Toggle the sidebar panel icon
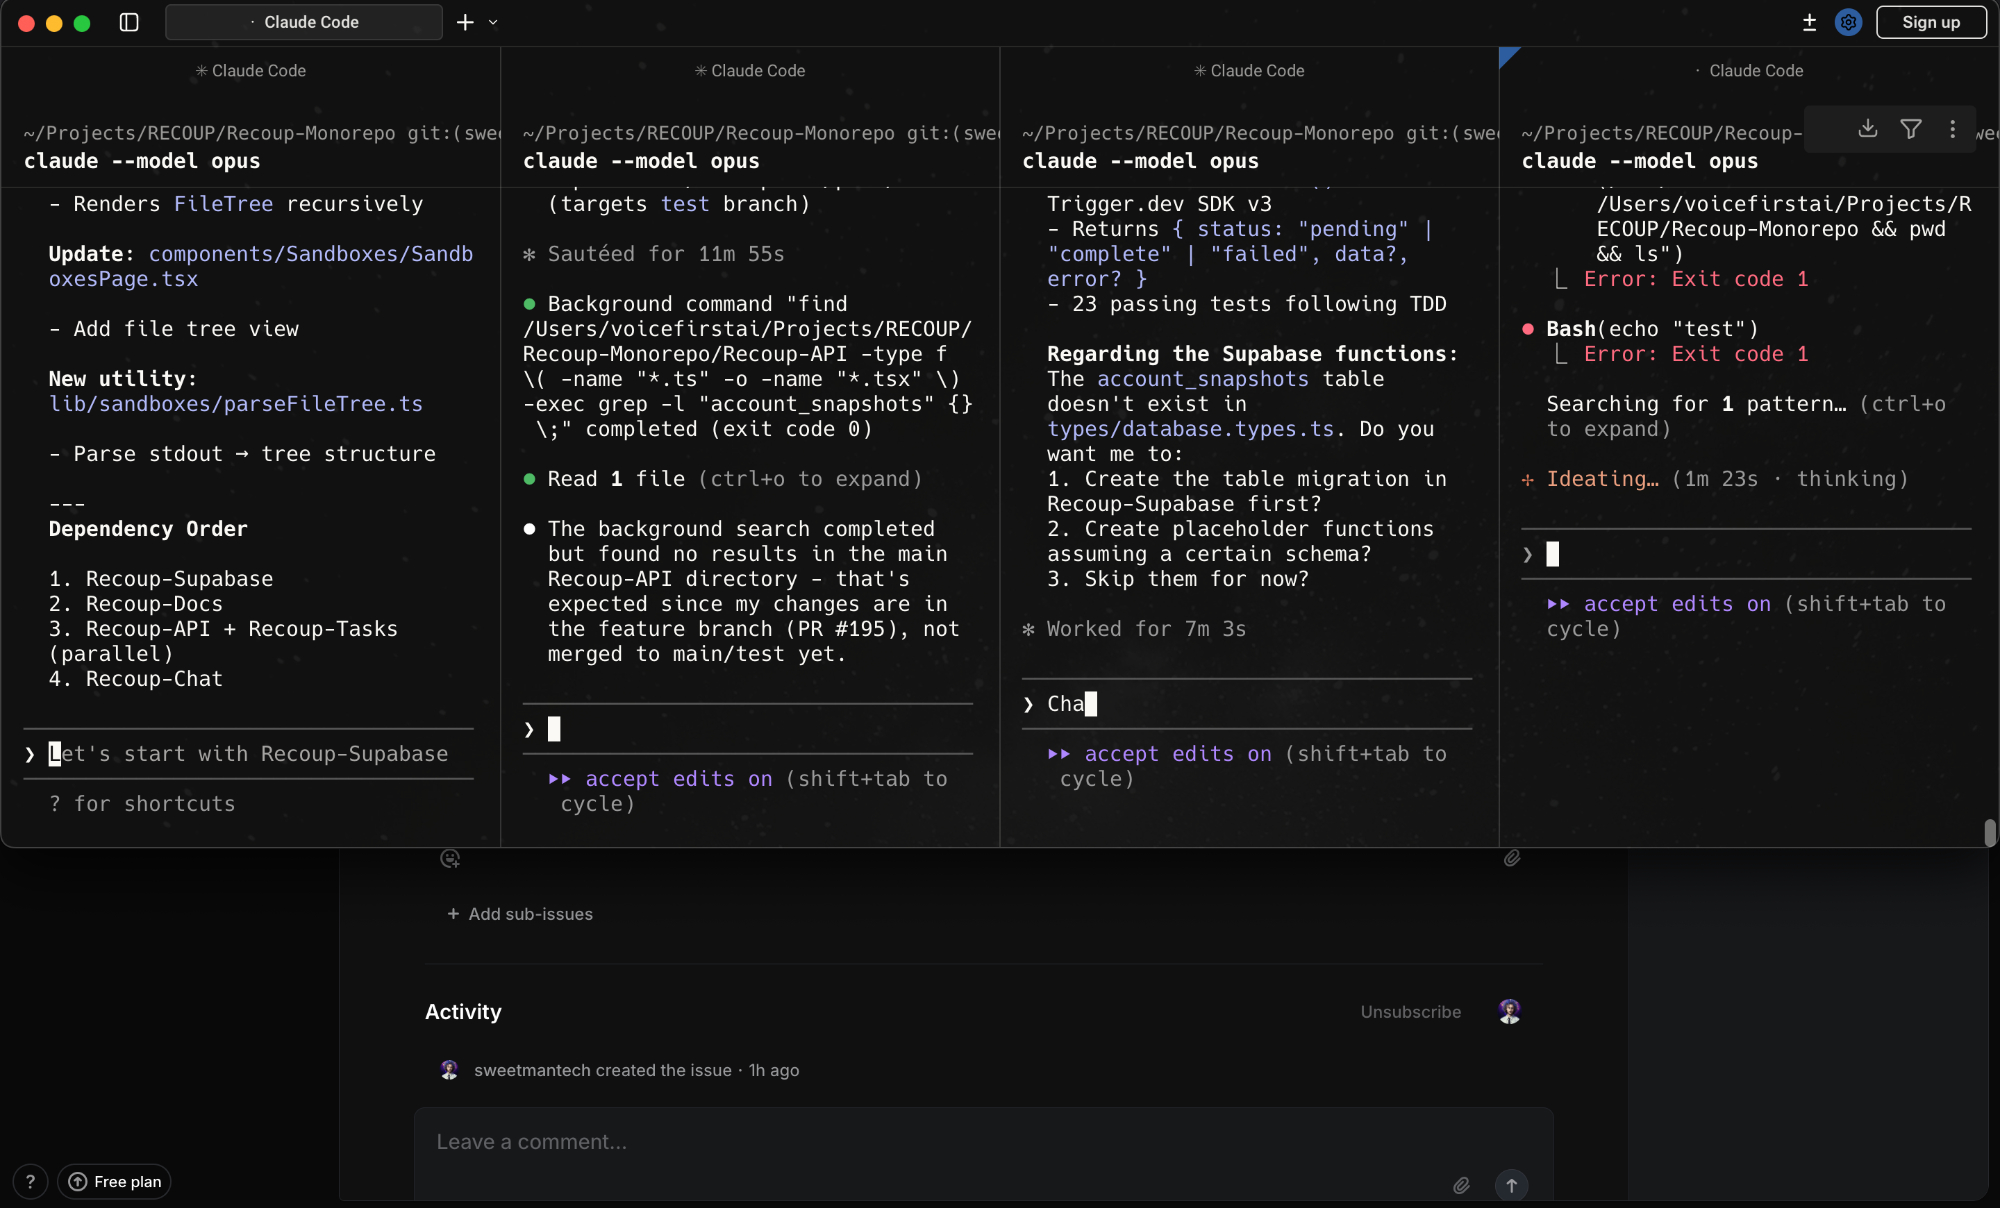 click(129, 22)
